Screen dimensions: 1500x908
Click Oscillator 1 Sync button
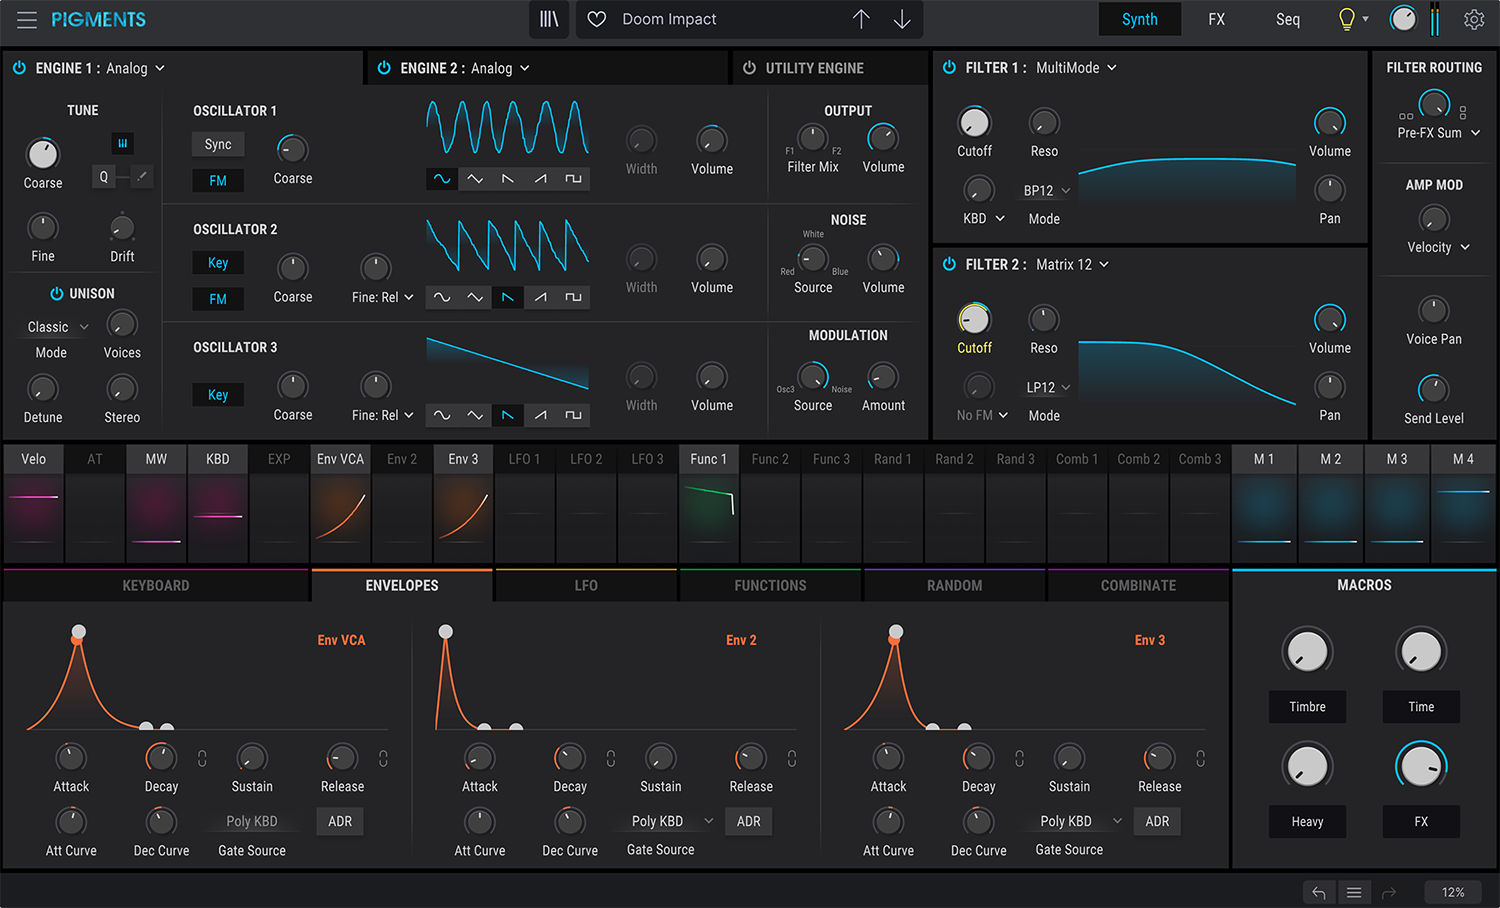(218, 144)
